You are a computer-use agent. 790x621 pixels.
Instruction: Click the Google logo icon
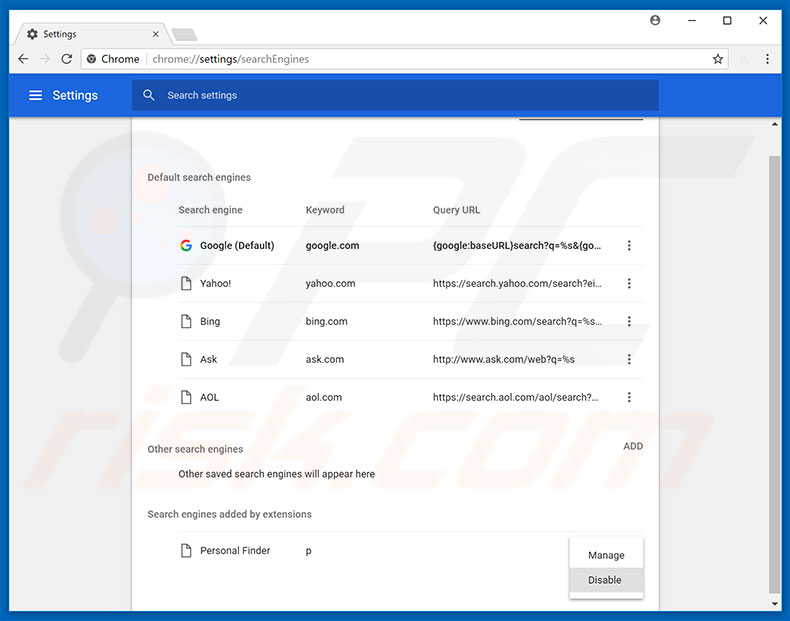click(x=186, y=245)
